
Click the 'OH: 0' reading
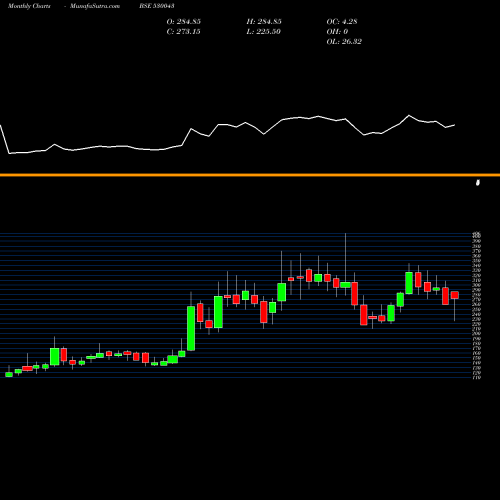337,32
